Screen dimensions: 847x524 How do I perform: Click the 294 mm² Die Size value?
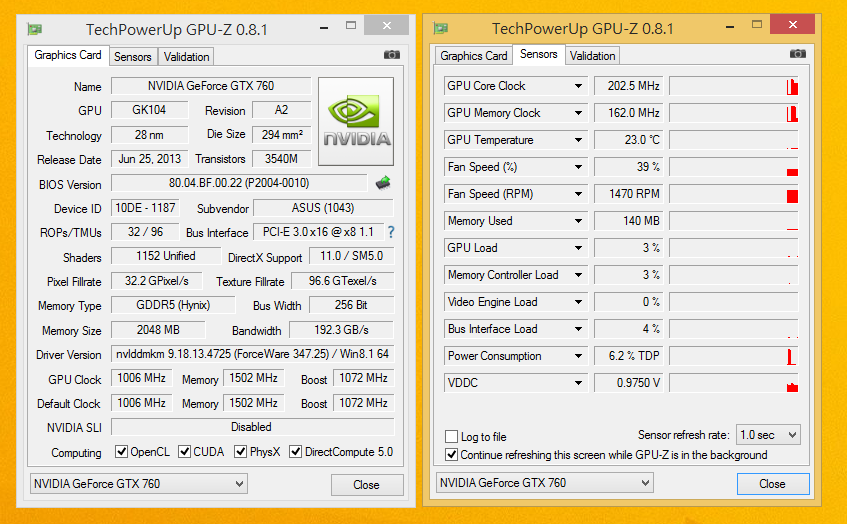click(x=282, y=135)
